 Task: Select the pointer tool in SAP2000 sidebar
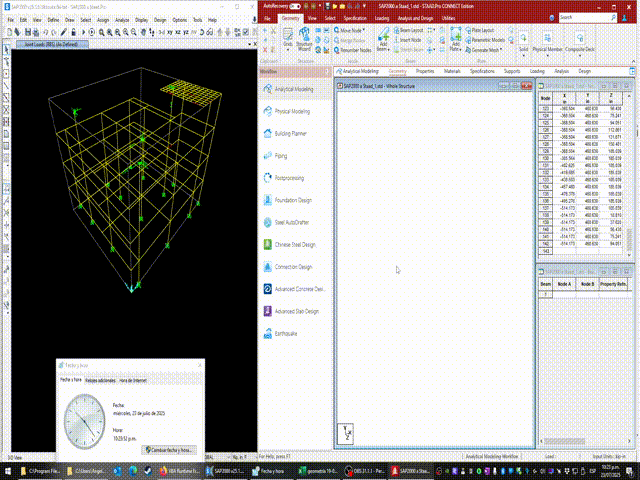coord(6,50)
